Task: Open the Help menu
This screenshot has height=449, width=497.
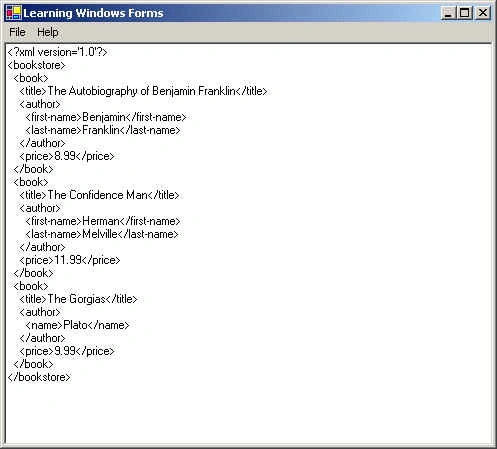Action: pyautogui.click(x=48, y=32)
